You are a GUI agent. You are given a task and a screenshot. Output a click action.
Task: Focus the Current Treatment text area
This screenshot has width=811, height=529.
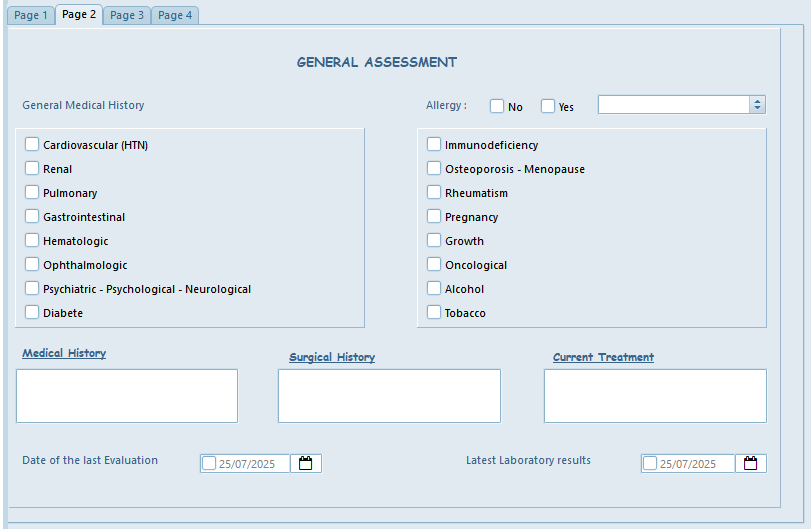[x=655, y=396]
